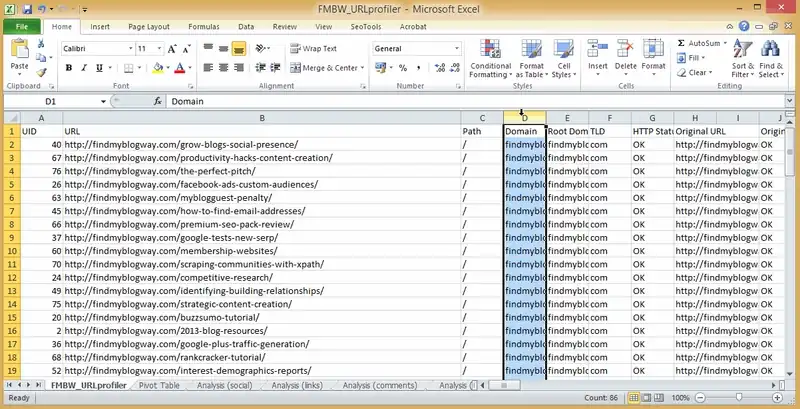Switch to Normal view in status bar

pyautogui.click(x=634, y=398)
